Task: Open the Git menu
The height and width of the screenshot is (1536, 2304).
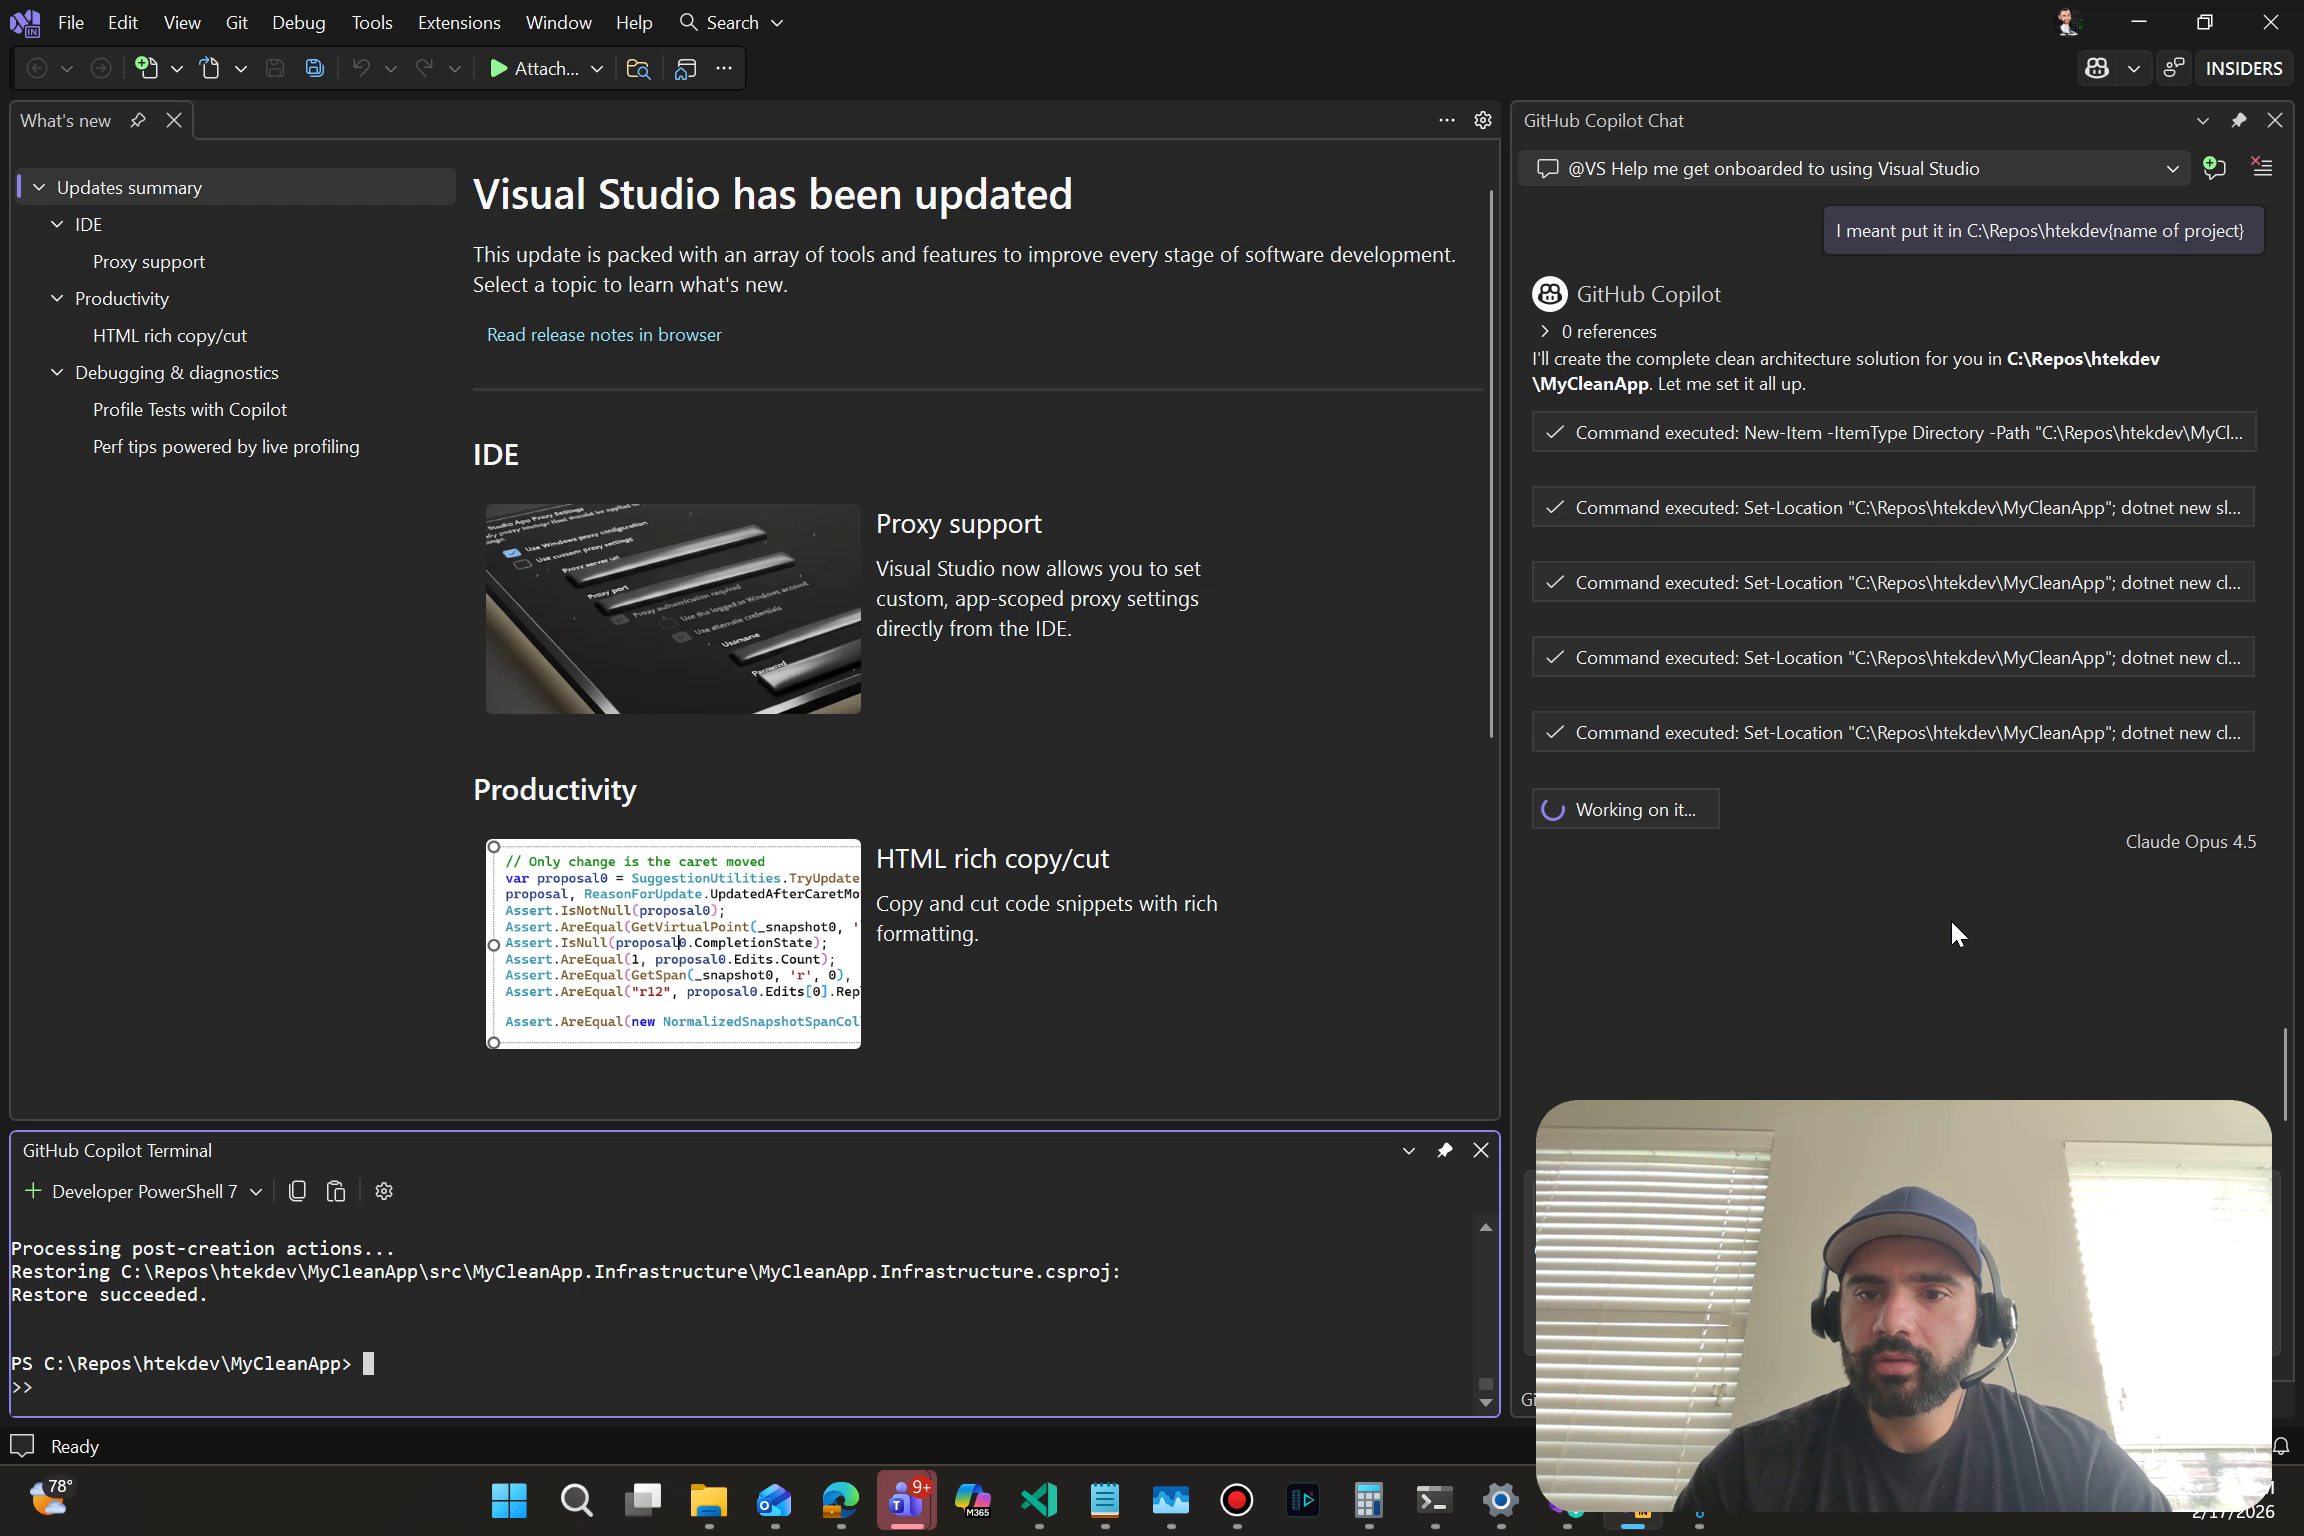Action: click(237, 22)
